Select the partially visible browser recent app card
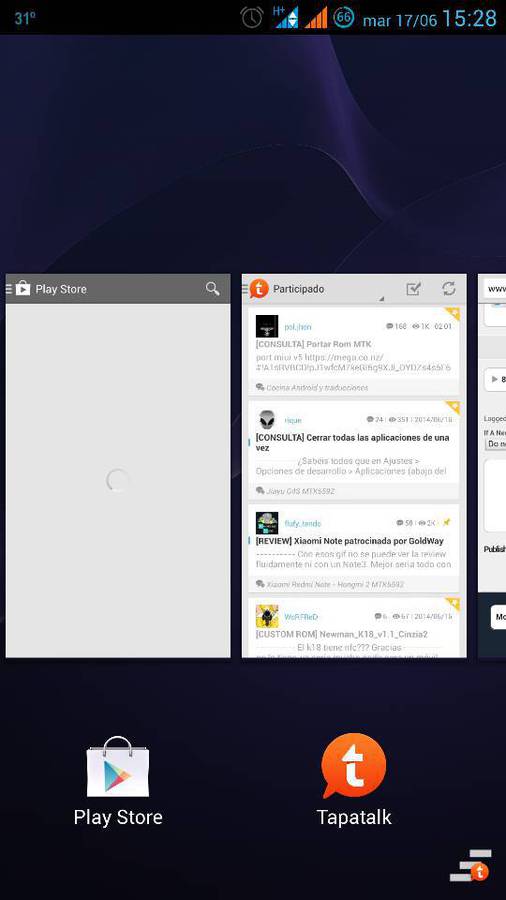This screenshot has height=900, width=506. (492, 465)
